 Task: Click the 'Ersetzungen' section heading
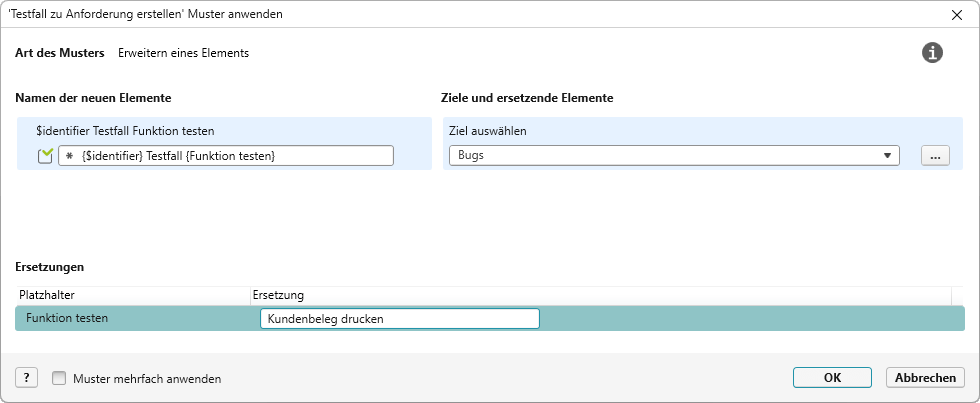[x=50, y=267]
